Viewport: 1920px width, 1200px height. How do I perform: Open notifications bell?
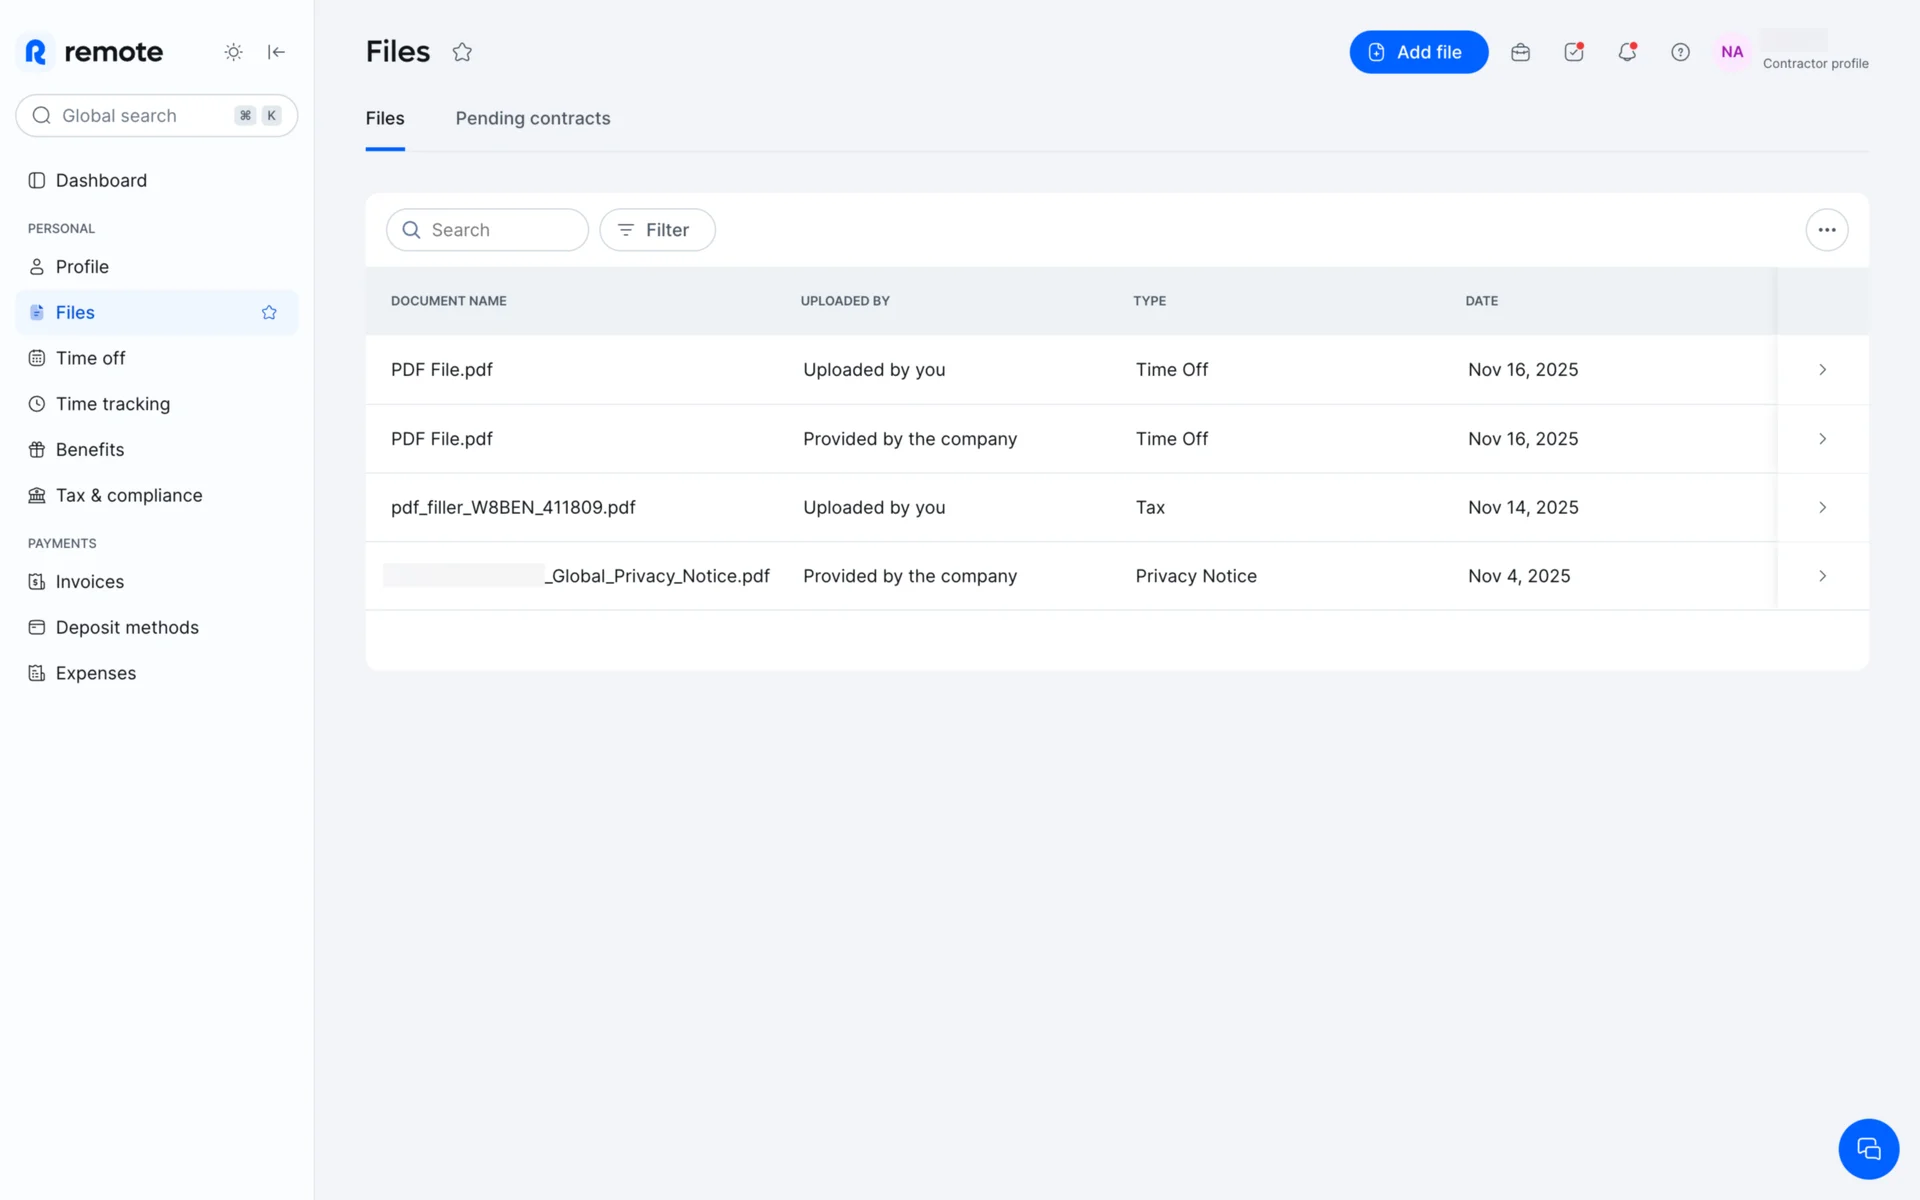tap(1627, 52)
